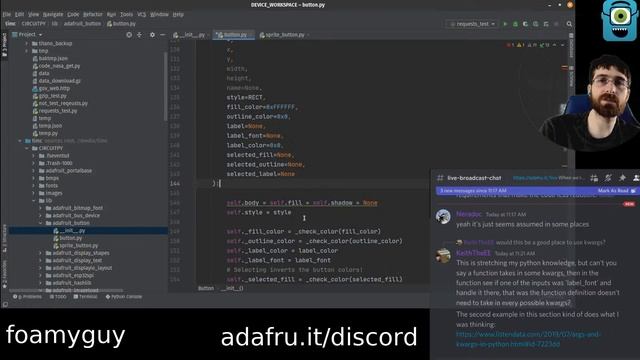The height and width of the screenshot is (360, 640).
Task: Open Problems tool window in bottom bar
Action: 27,297
